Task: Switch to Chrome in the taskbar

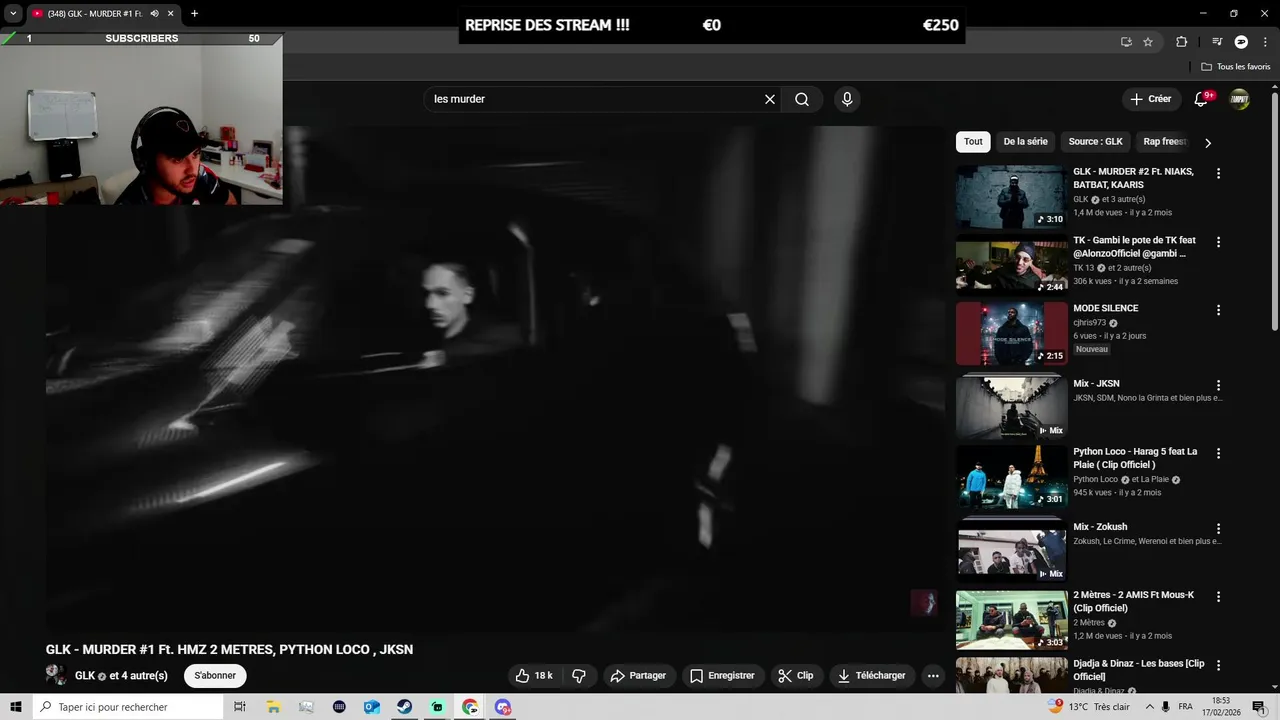Action: pyautogui.click(x=470, y=707)
